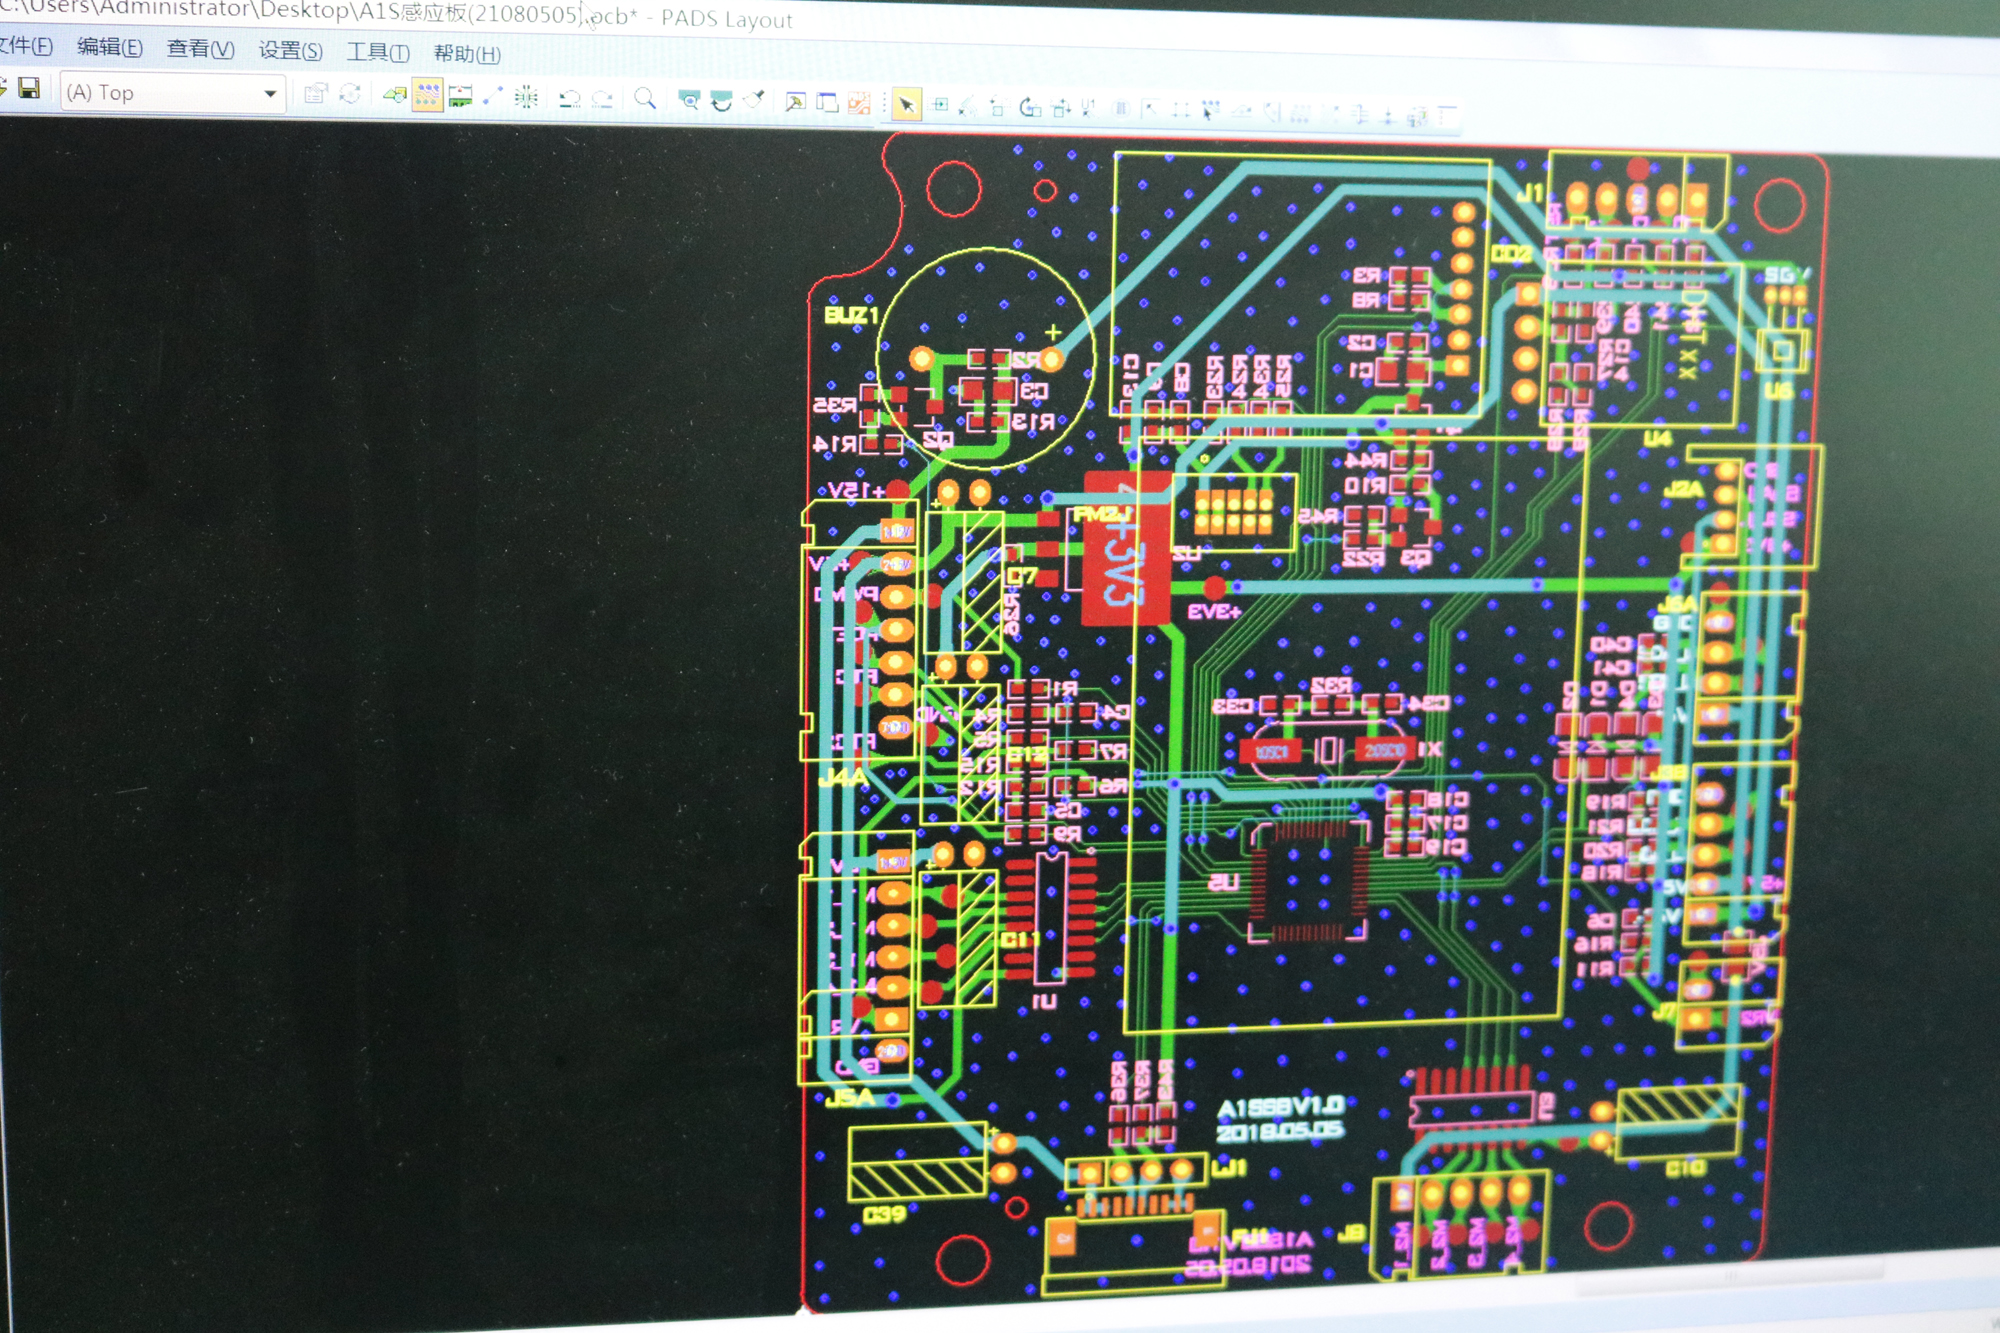This screenshot has width=2000, height=1333.
Task: Open the 文件(F) File menu
Action: [25, 46]
